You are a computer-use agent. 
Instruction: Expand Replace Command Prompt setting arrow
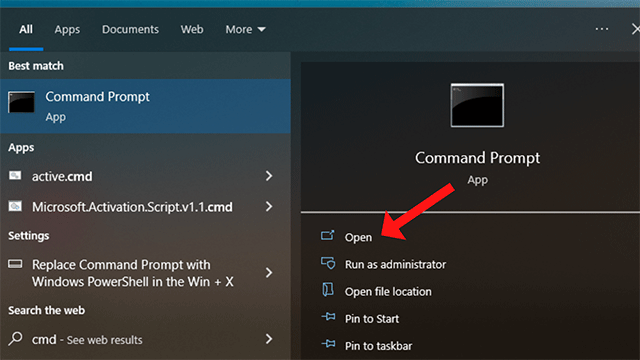(269, 273)
